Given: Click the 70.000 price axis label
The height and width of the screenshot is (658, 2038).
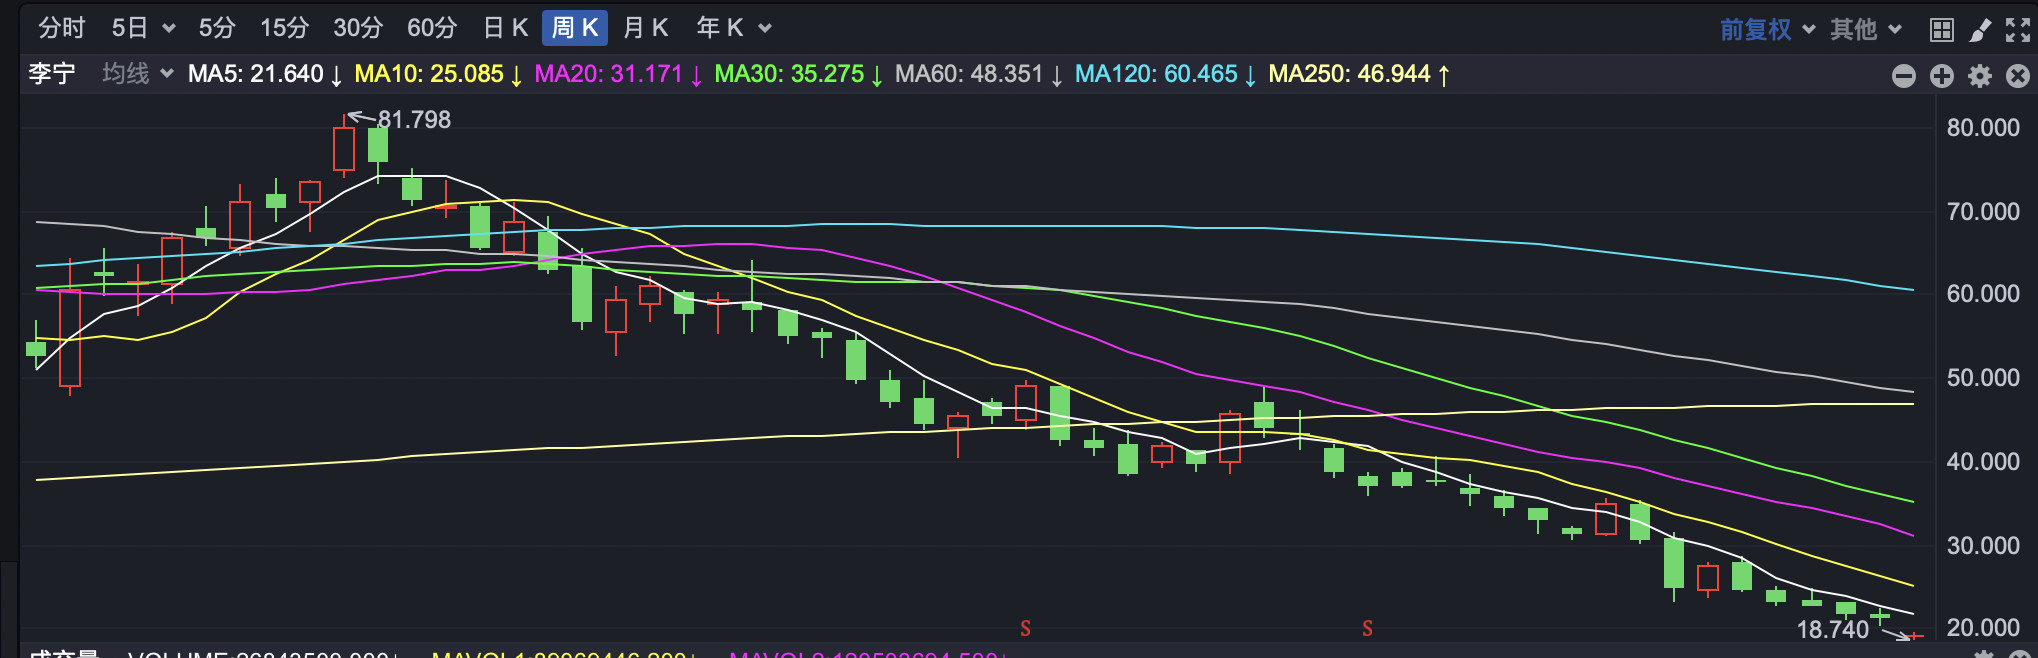Looking at the screenshot, I should (1983, 212).
